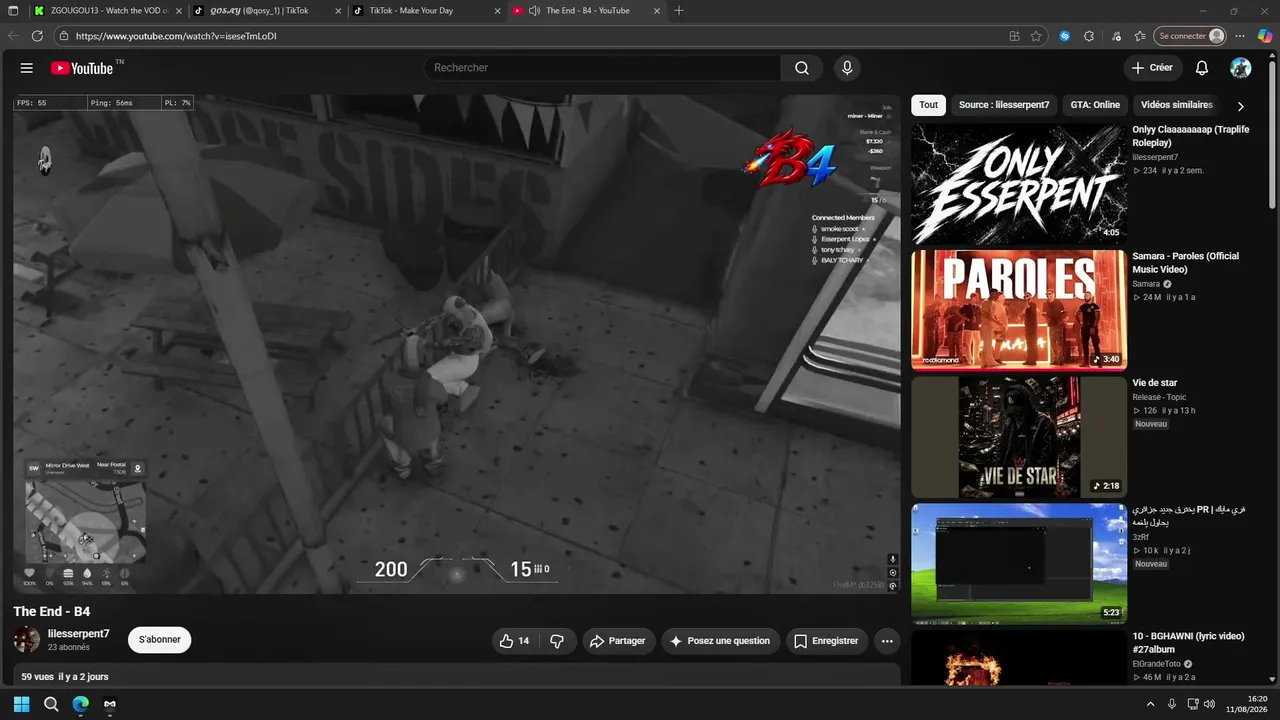Select the GTA: Online filter chip
Viewport: 1280px width, 720px height.
pyautogui.click(x=1095, y=105)
